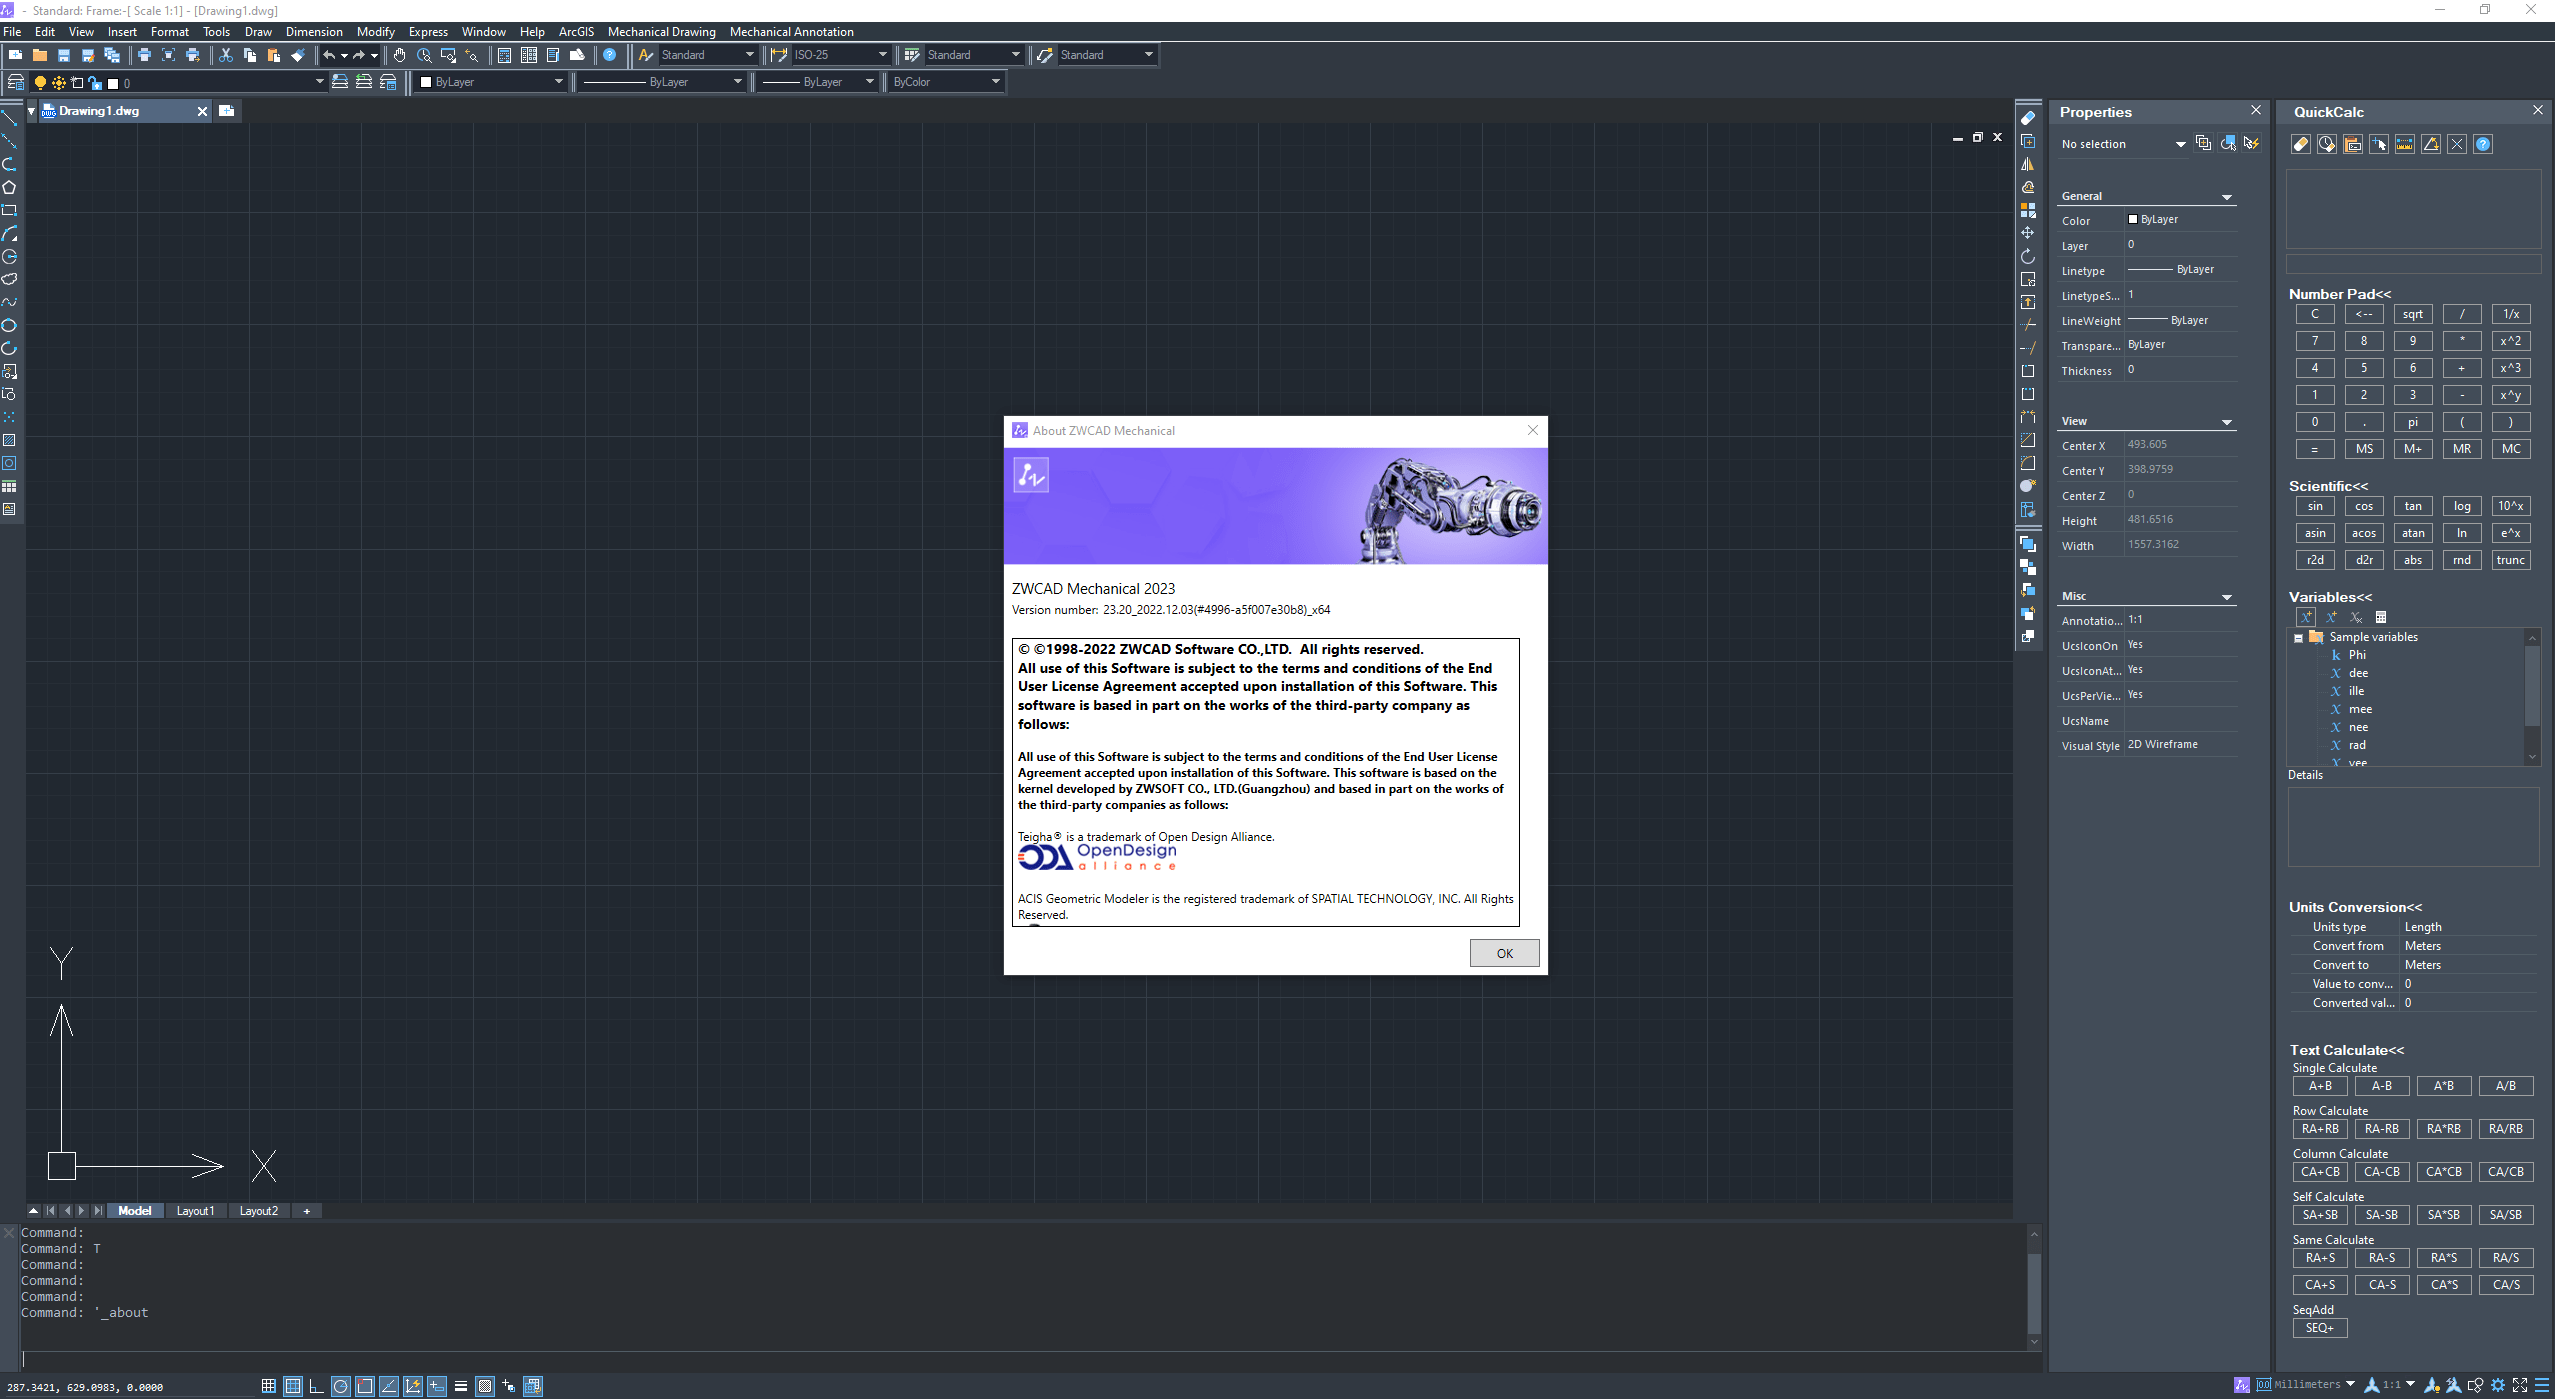Screen dimensions: 2555x1399
Task: Click the Clean Screen fullscreen status icon
Action: (x=2520, y=1385)
